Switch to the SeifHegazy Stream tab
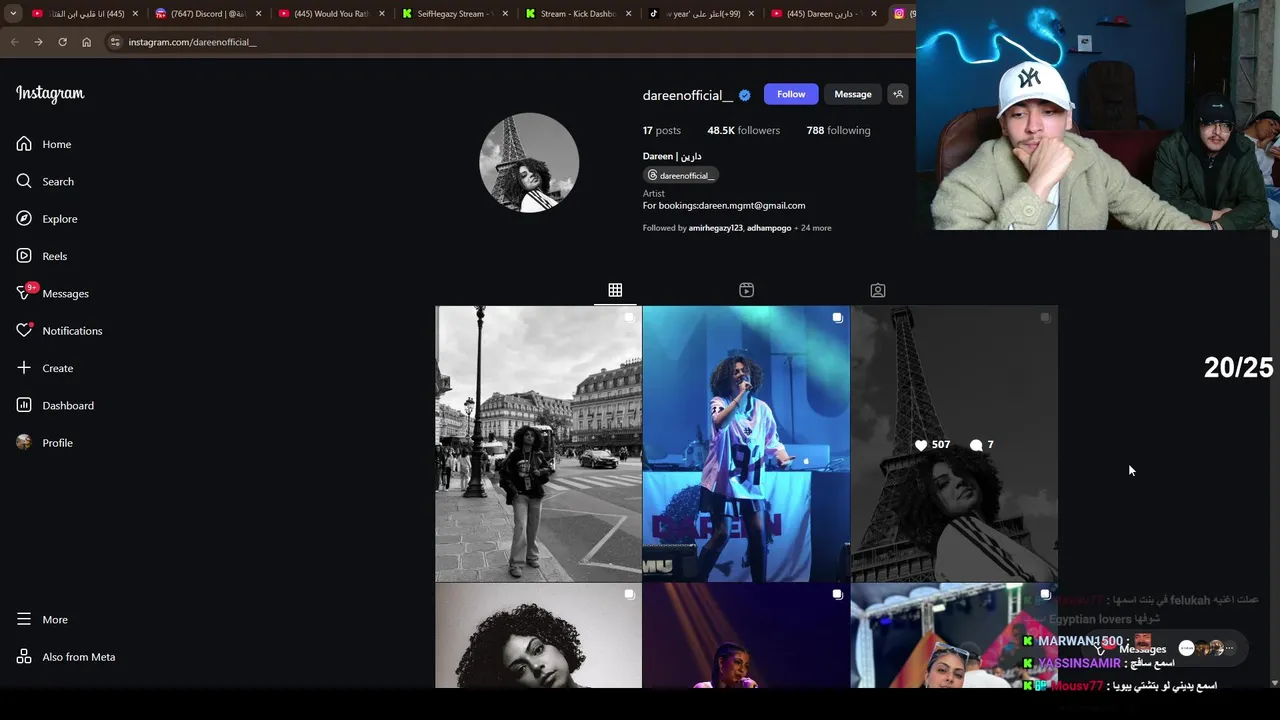Viewport: 1280px width, 720px height. click(453, 14)
